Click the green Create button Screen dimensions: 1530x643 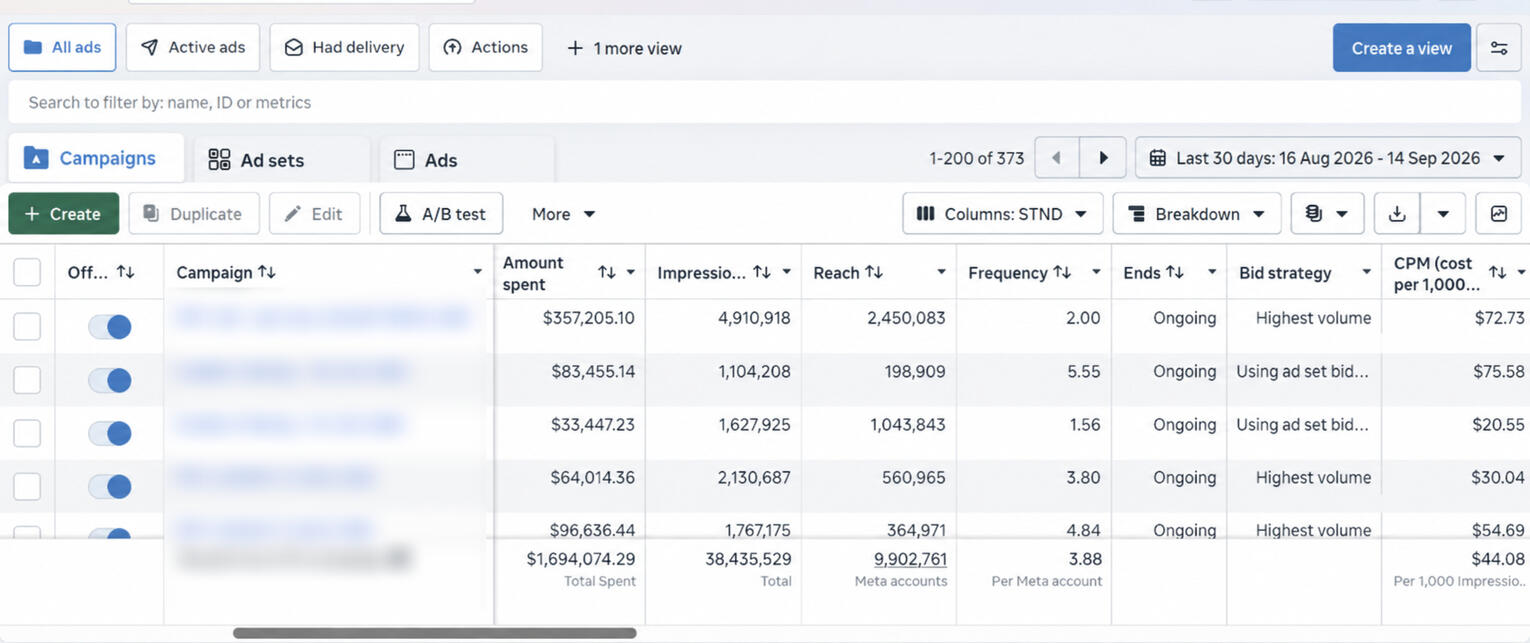pyautogui.click(x=64, y=214)
